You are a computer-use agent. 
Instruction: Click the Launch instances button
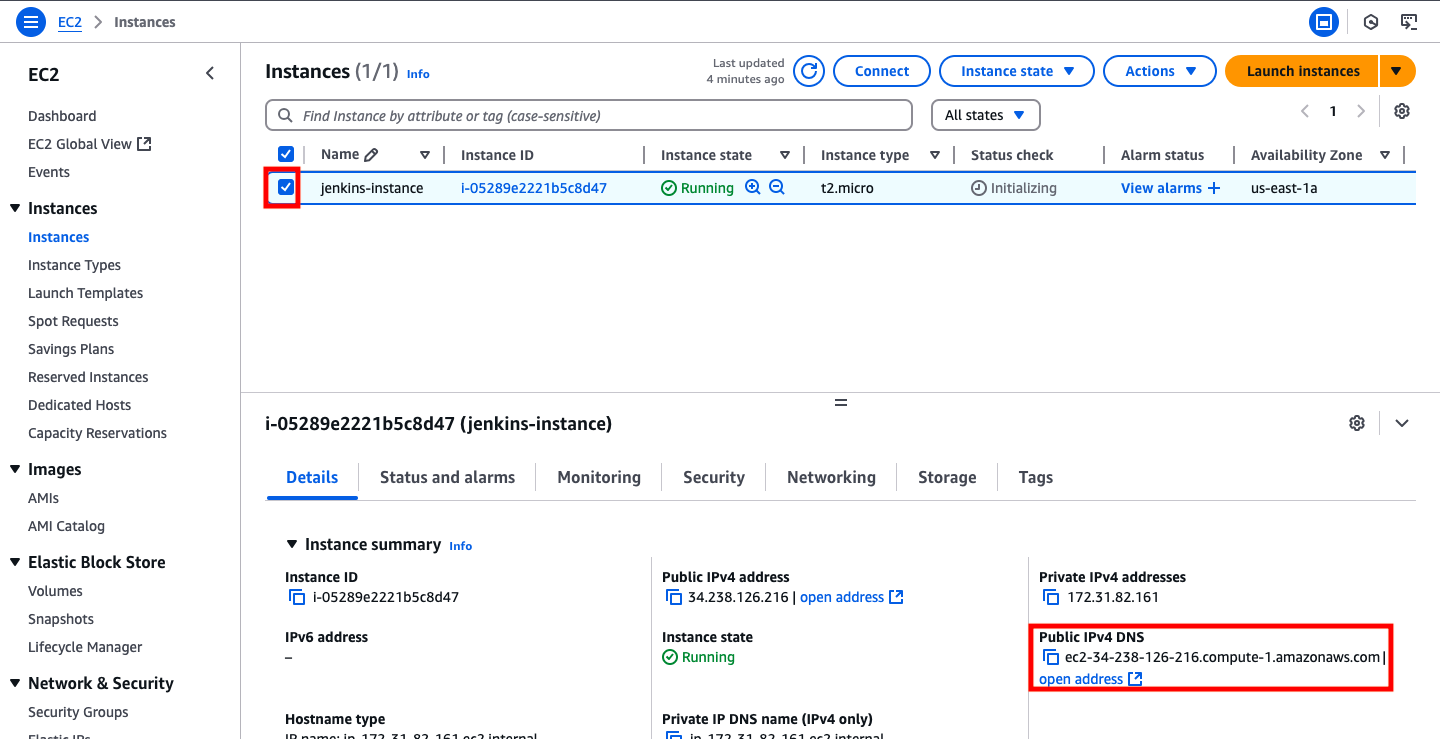click(x=1302, y=71)
